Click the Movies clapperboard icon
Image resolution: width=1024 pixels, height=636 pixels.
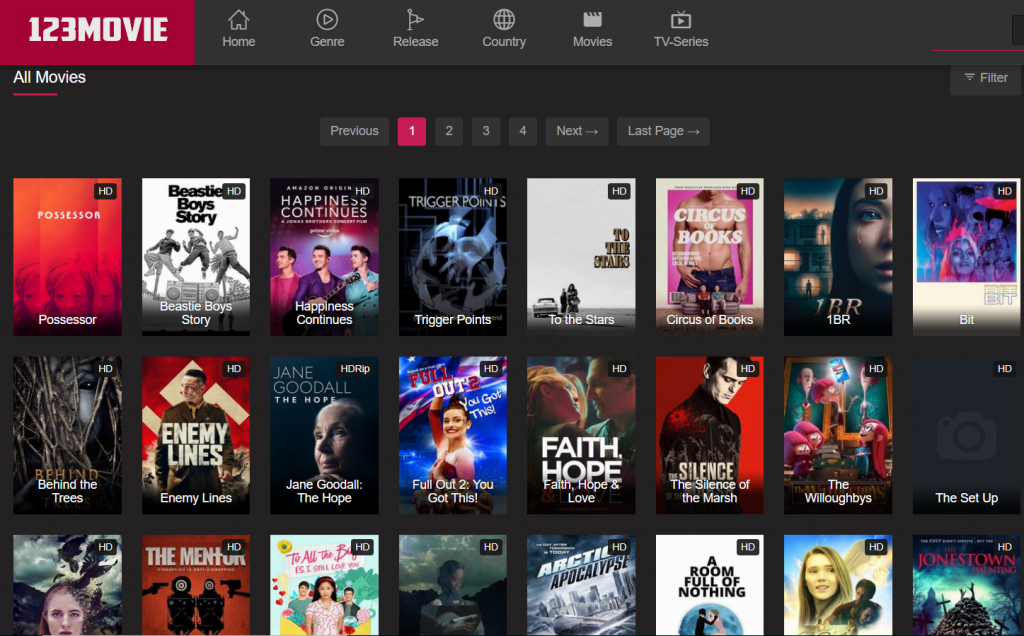coord(592,20)
